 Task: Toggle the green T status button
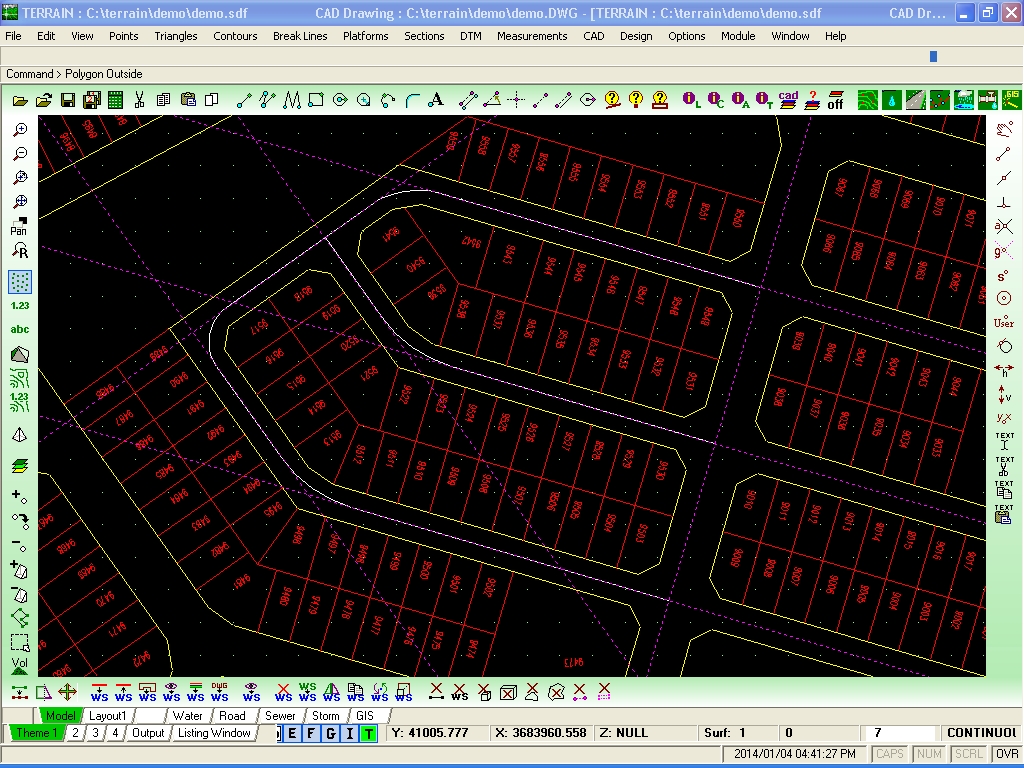368,733
